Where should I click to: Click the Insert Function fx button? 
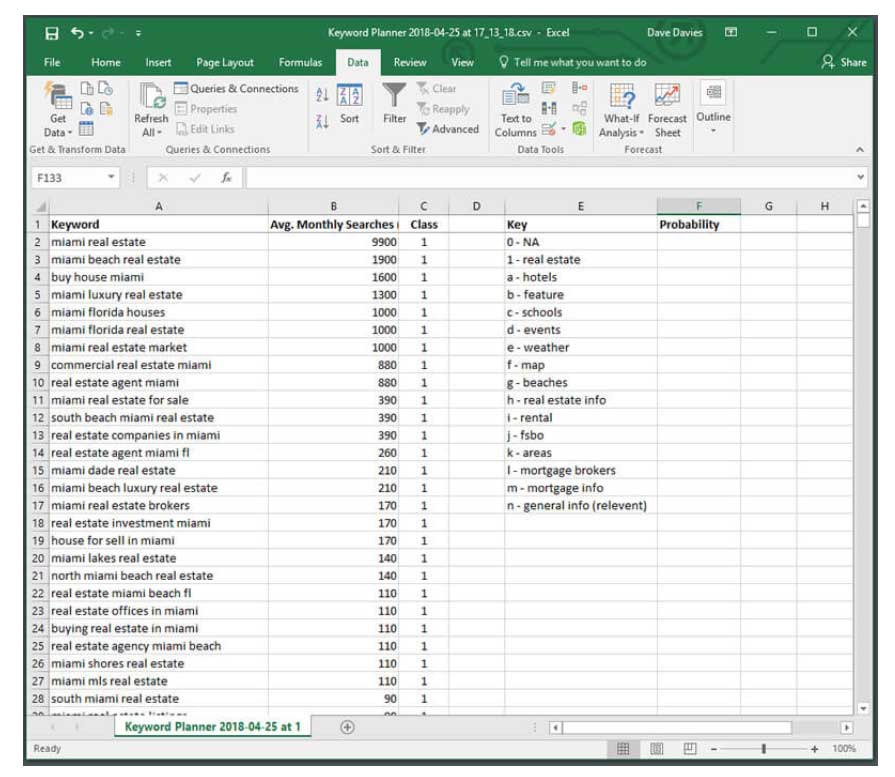[x=226, y=178]
